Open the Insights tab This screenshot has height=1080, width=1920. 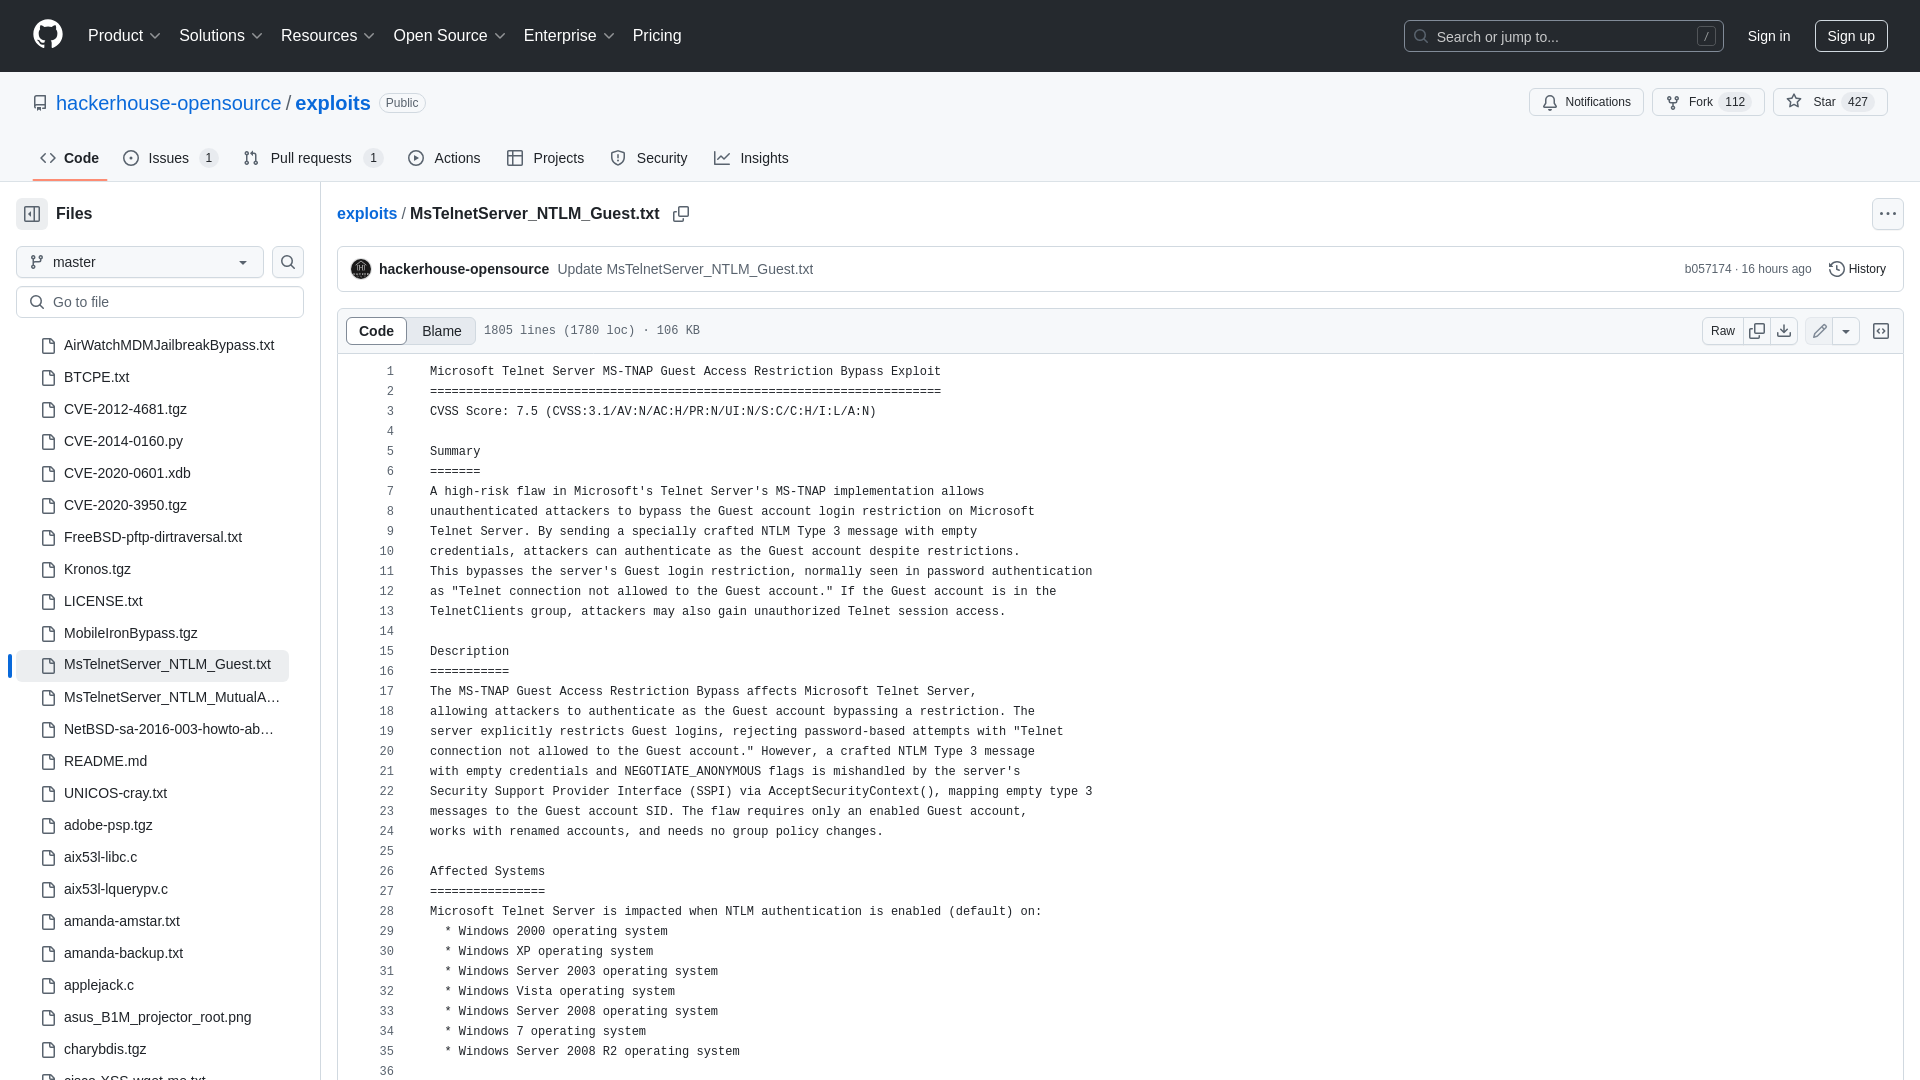point(751,158)
